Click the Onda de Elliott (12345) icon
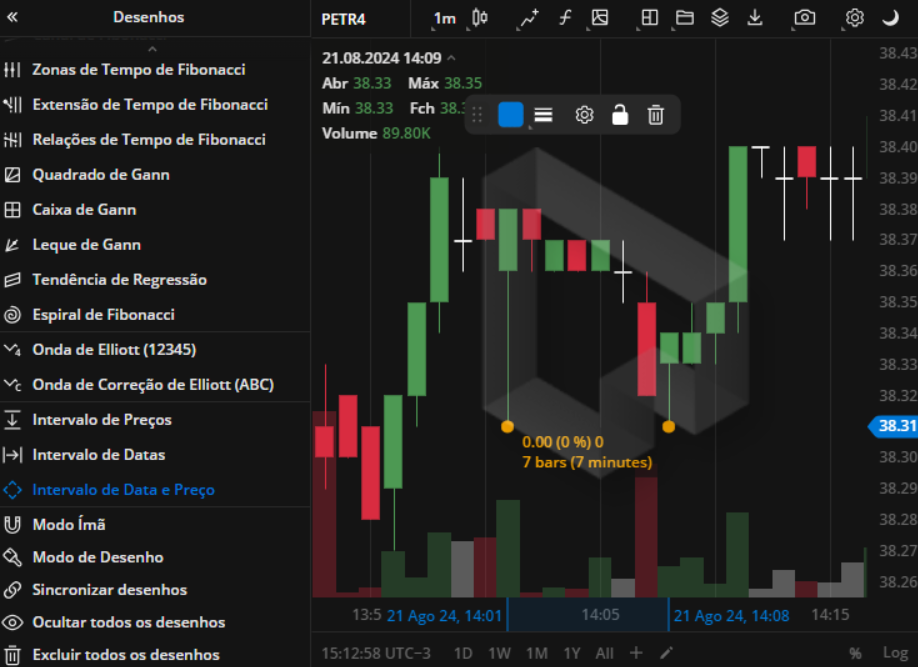Viewport: 918px width, 667px height. (x=12, y=350)
